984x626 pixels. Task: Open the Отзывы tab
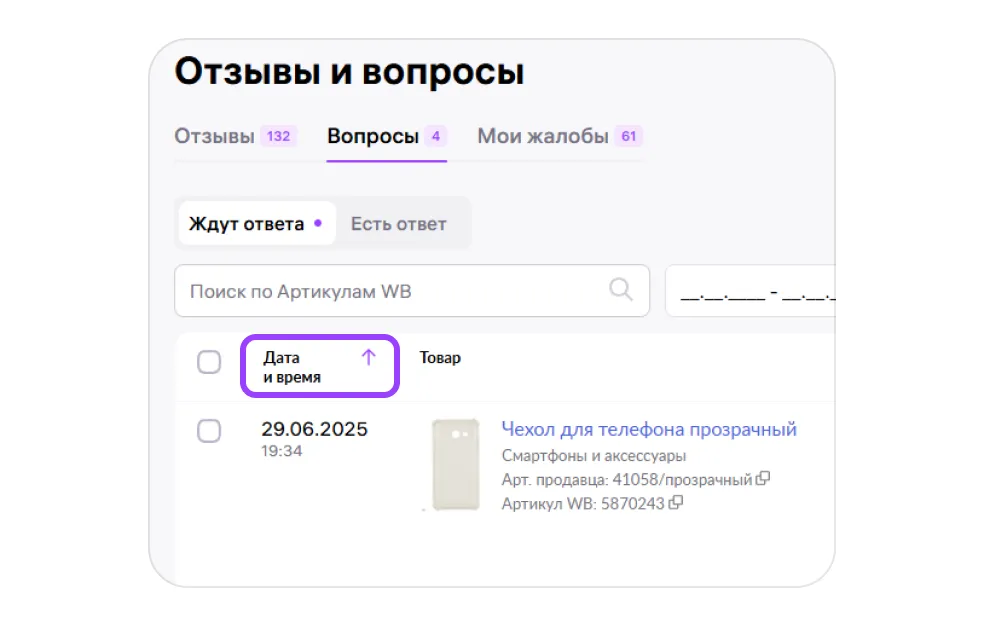(214, 136)
